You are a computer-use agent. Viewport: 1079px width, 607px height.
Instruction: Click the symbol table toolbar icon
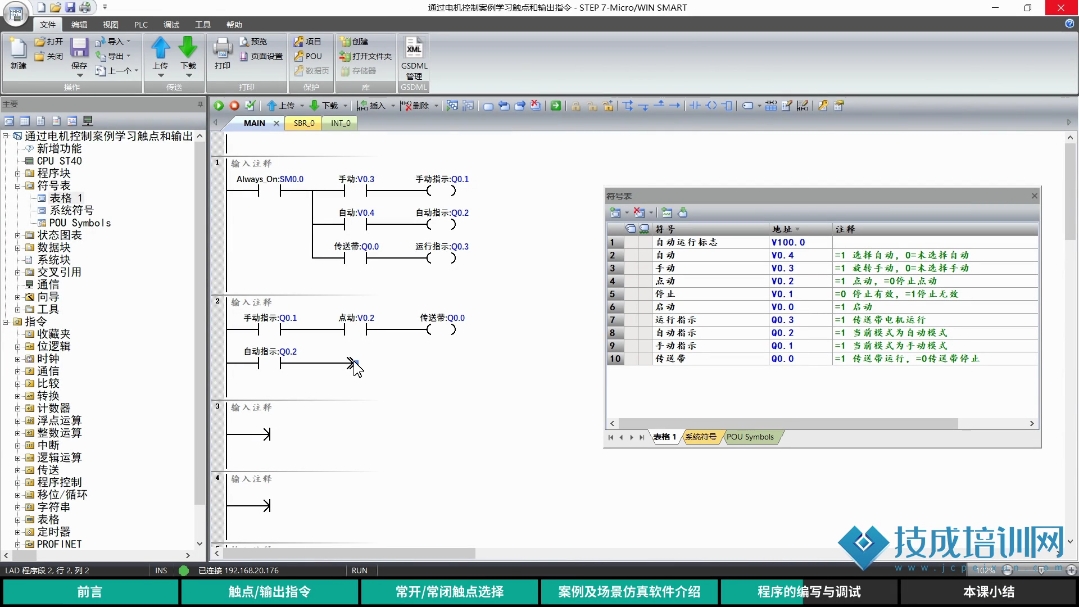coord(771,105)
